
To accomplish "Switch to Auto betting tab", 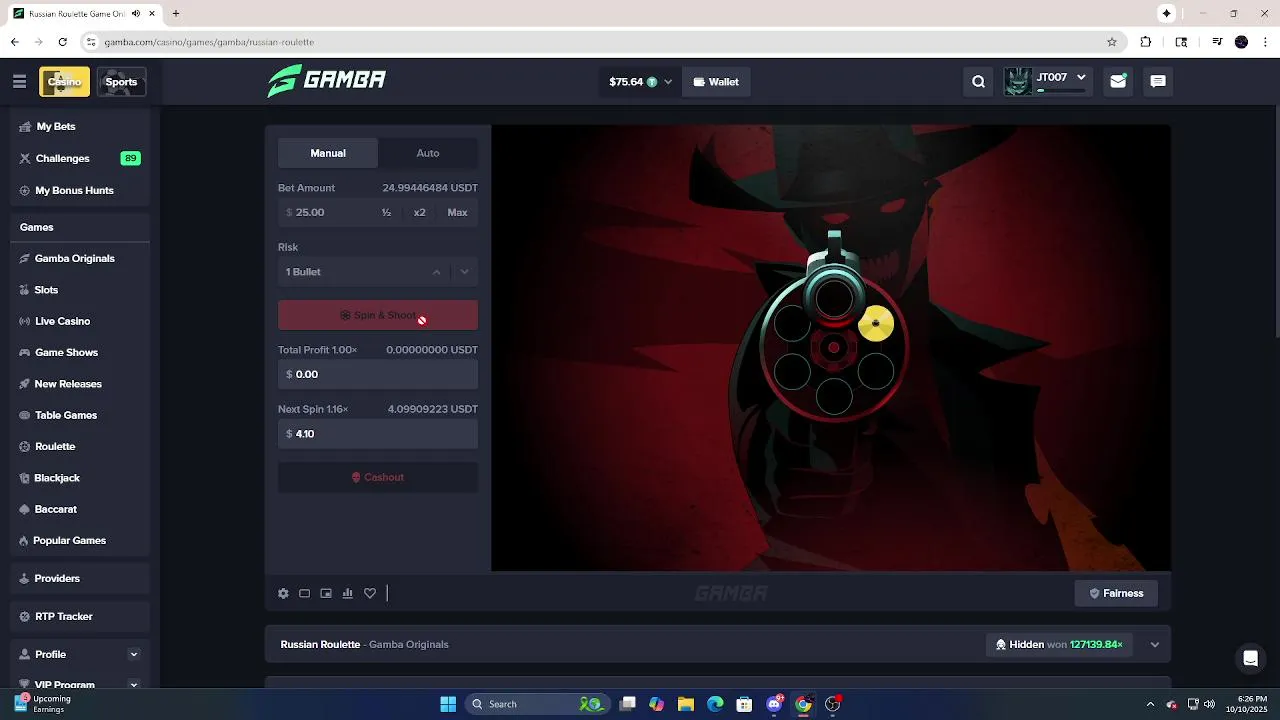I will [428, 153].
